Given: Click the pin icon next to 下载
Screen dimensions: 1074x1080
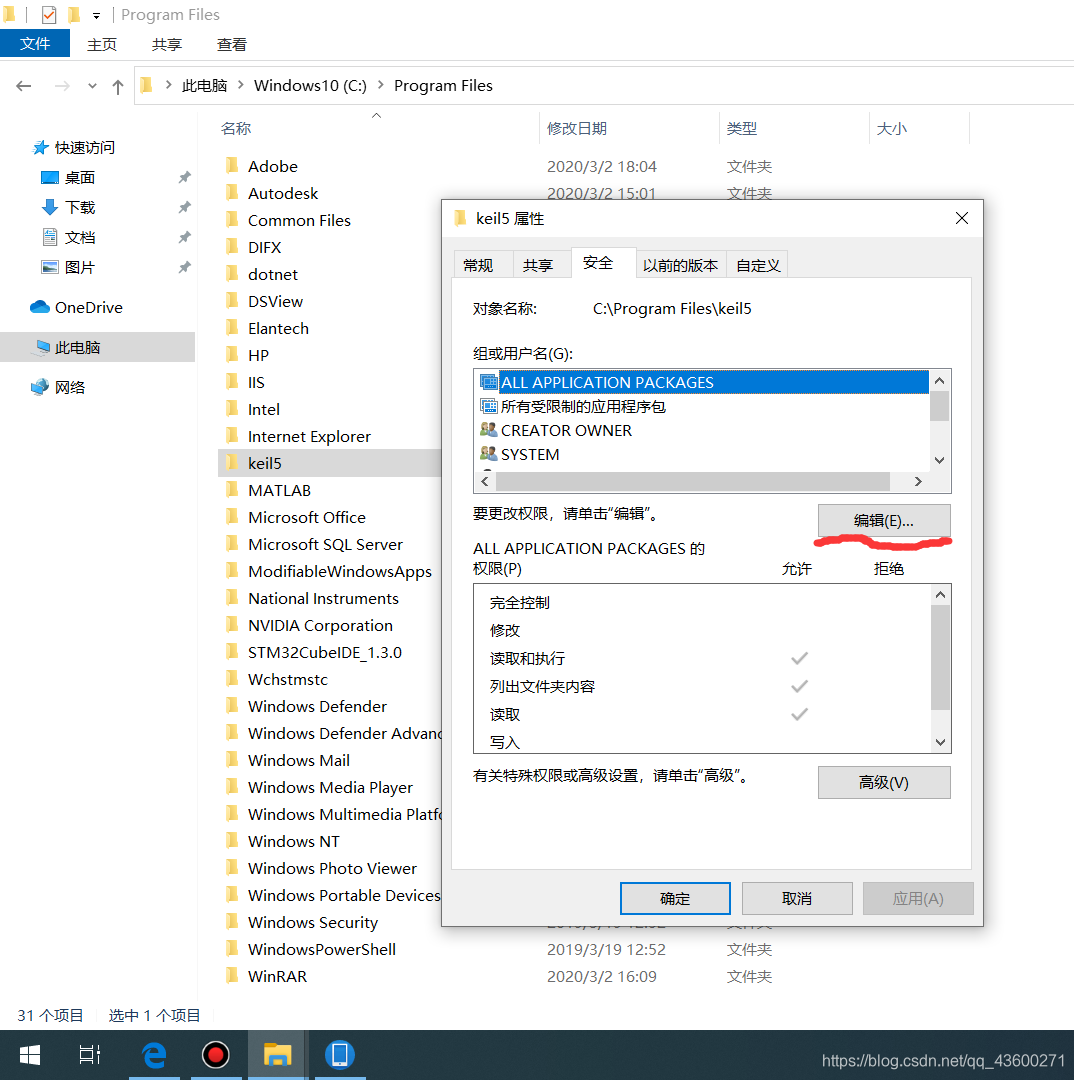Looking at the screenshot, I should 184,207.
